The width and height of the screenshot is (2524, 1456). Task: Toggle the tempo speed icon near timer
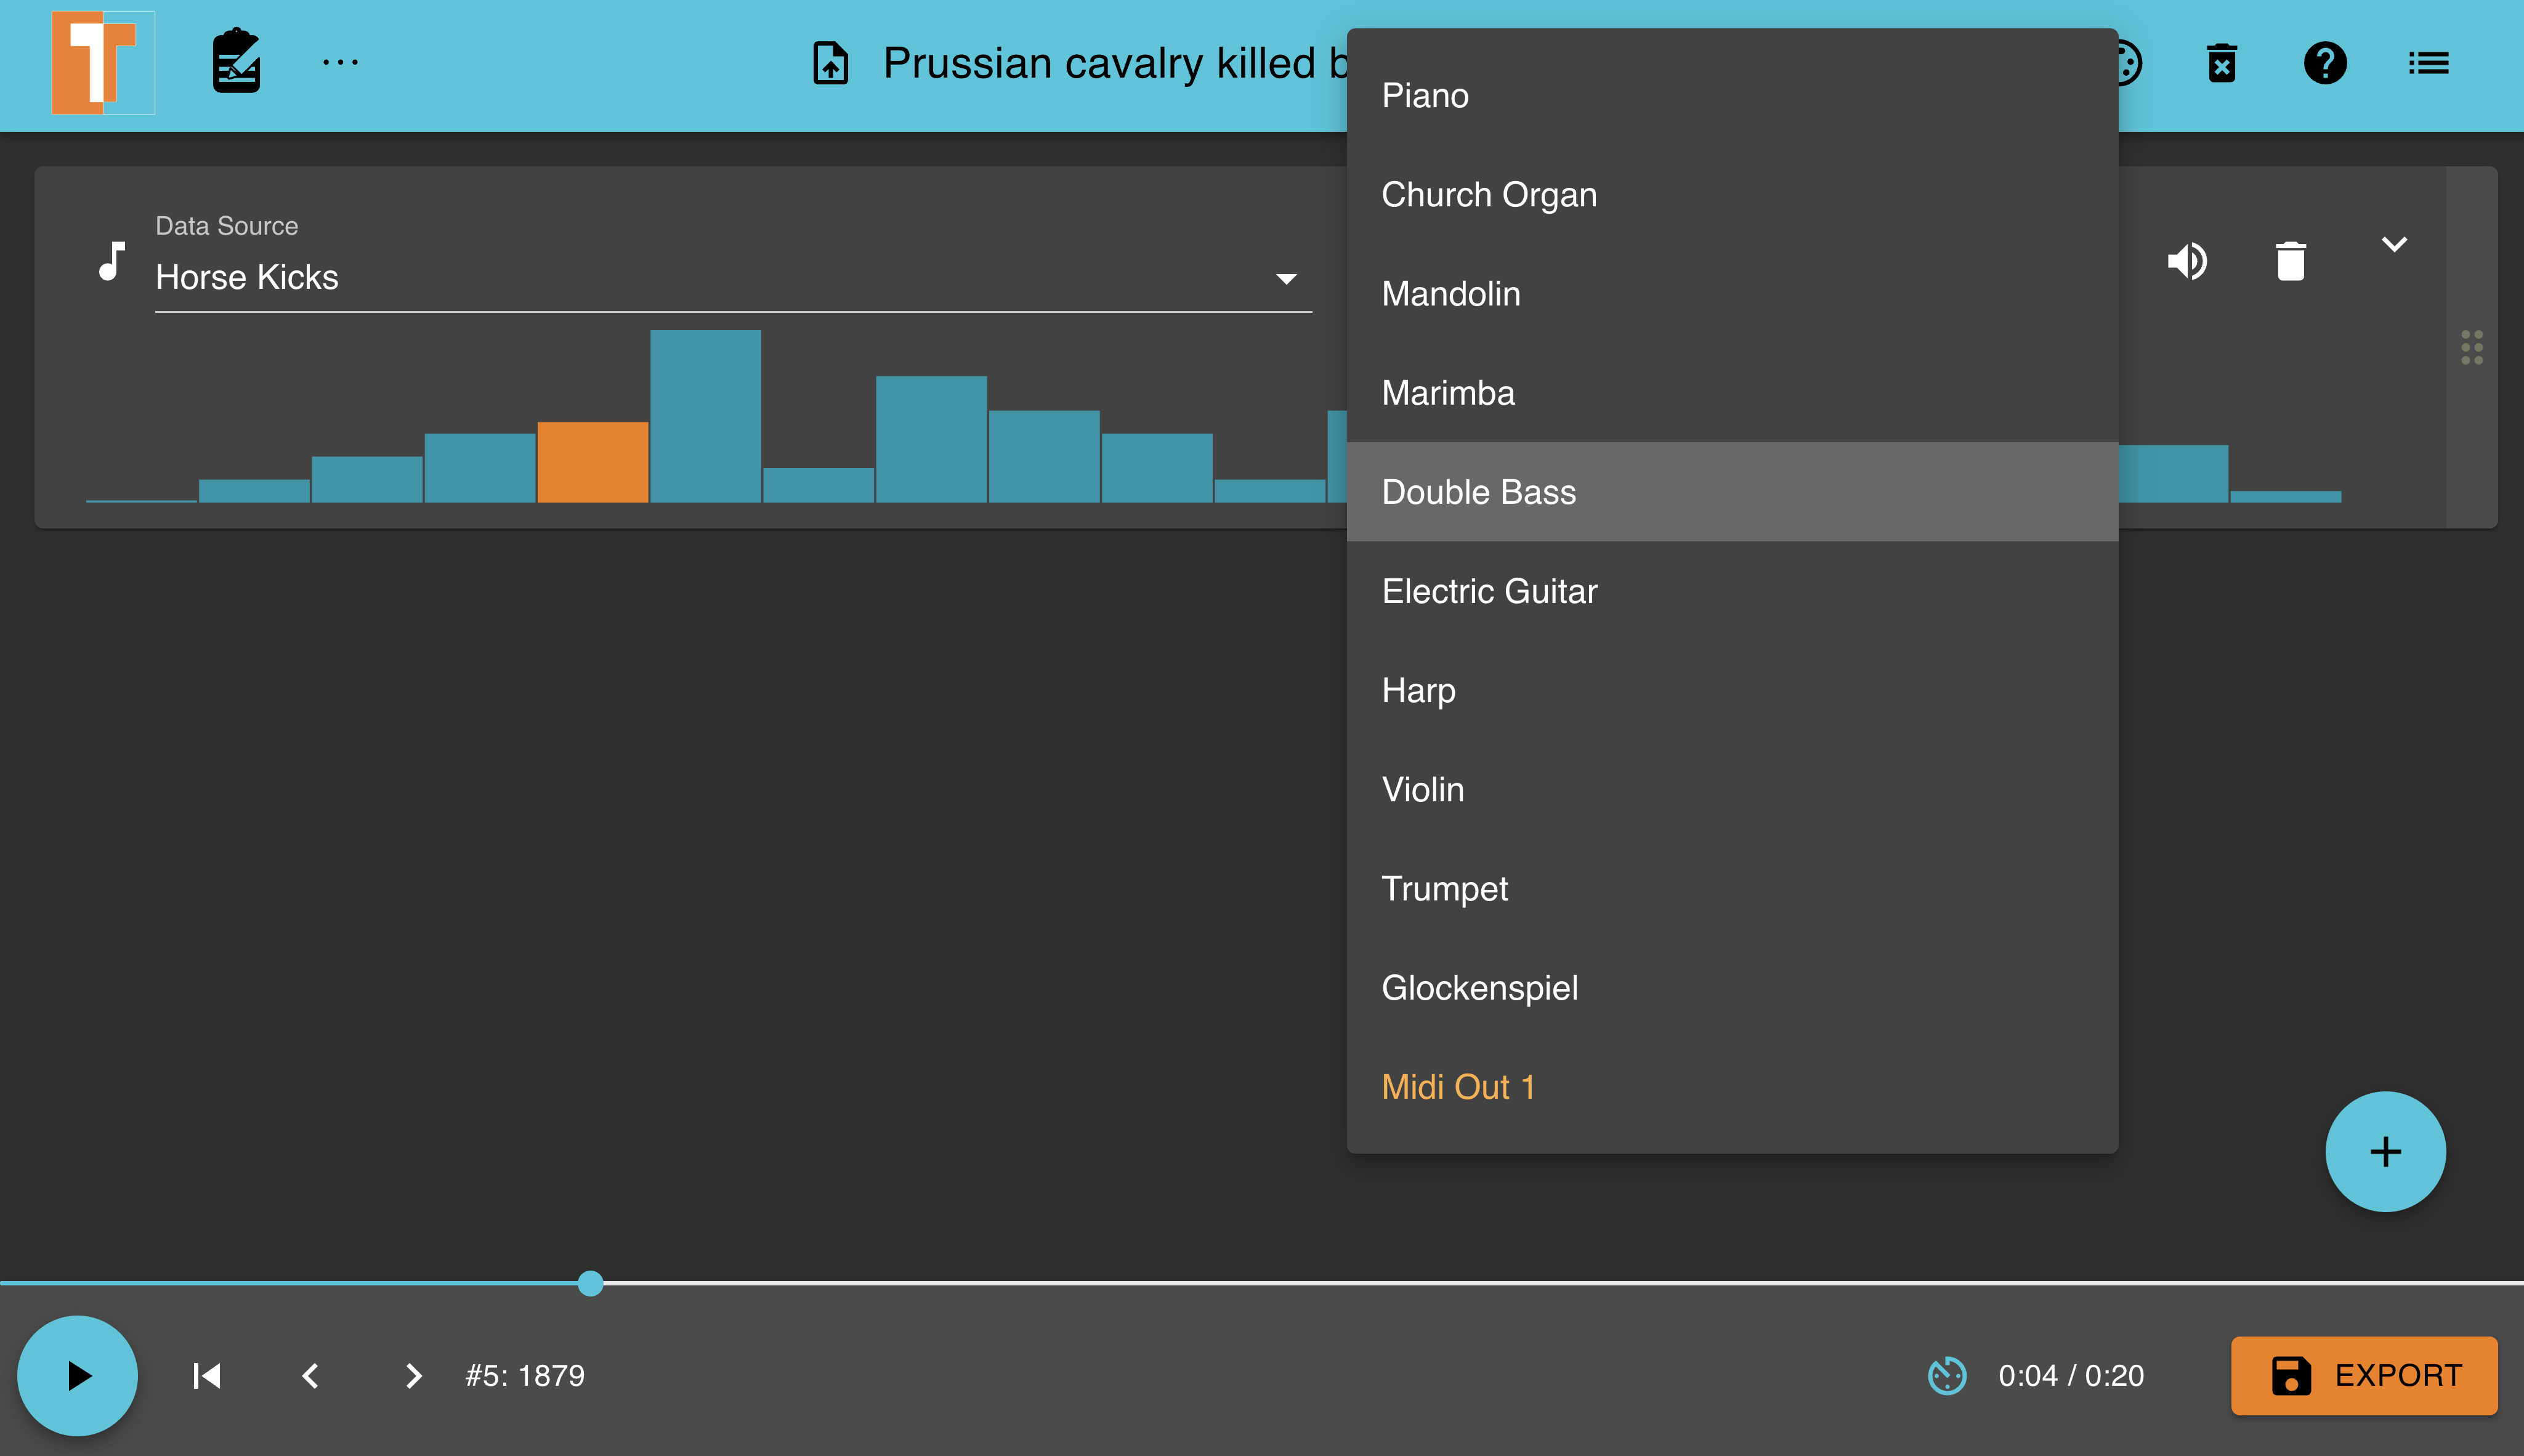coord(1946,1375)
